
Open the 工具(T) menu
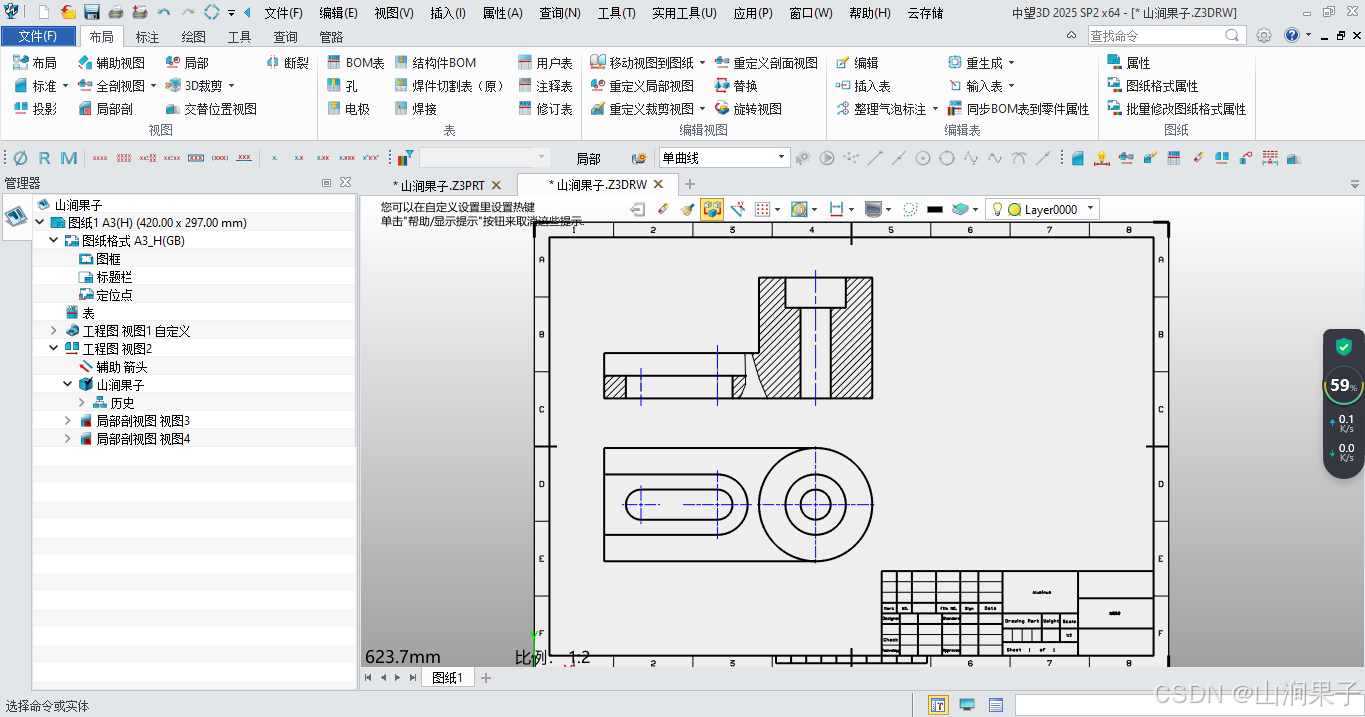(616, 13)
